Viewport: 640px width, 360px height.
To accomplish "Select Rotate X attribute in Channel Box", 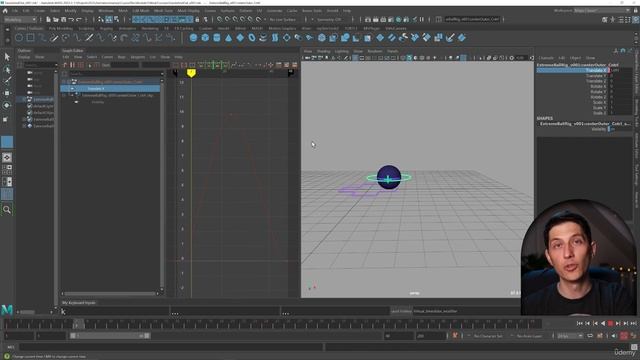I will tap(598, 87).
